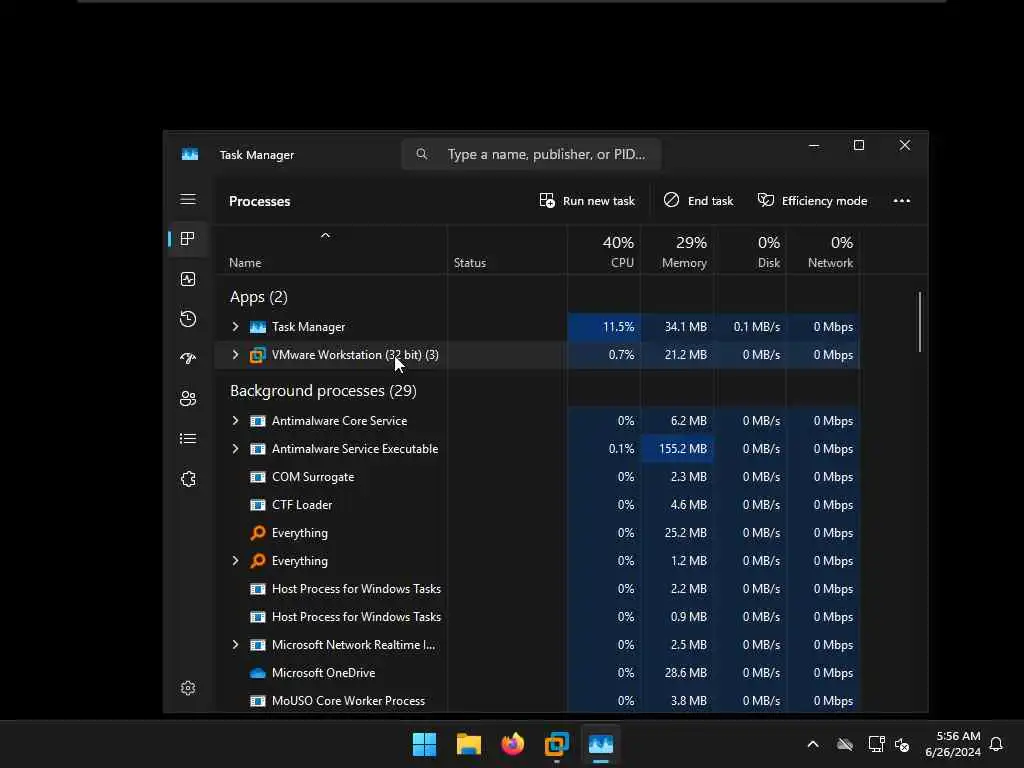Click the Everything 25.2 MB process icon
The height and width of the screenshot is (768, 1024).
(x=258, y=533)
